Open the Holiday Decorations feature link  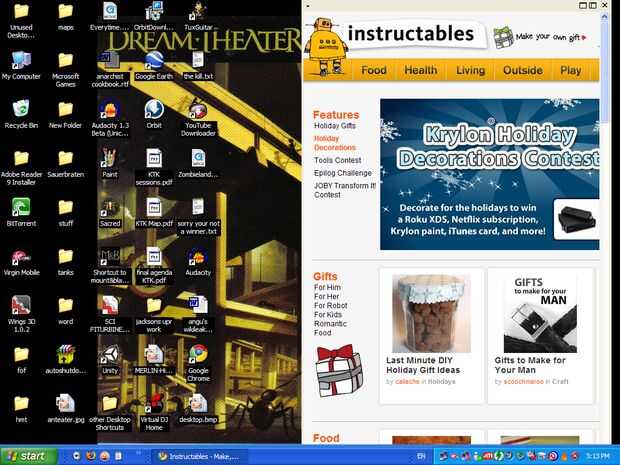335,143
